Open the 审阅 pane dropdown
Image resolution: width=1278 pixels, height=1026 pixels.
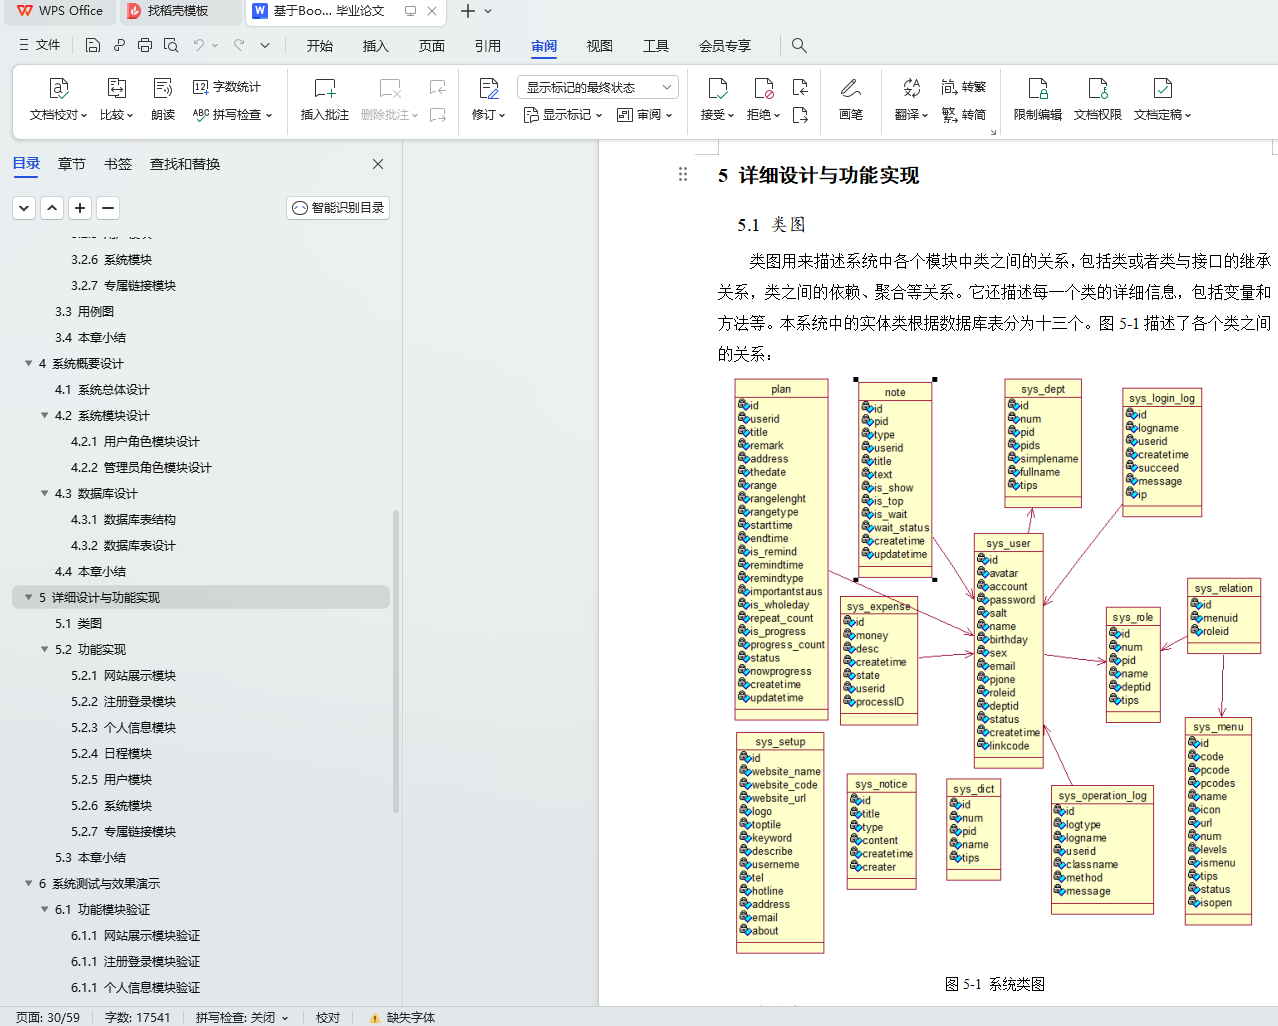tap(644, 115)
